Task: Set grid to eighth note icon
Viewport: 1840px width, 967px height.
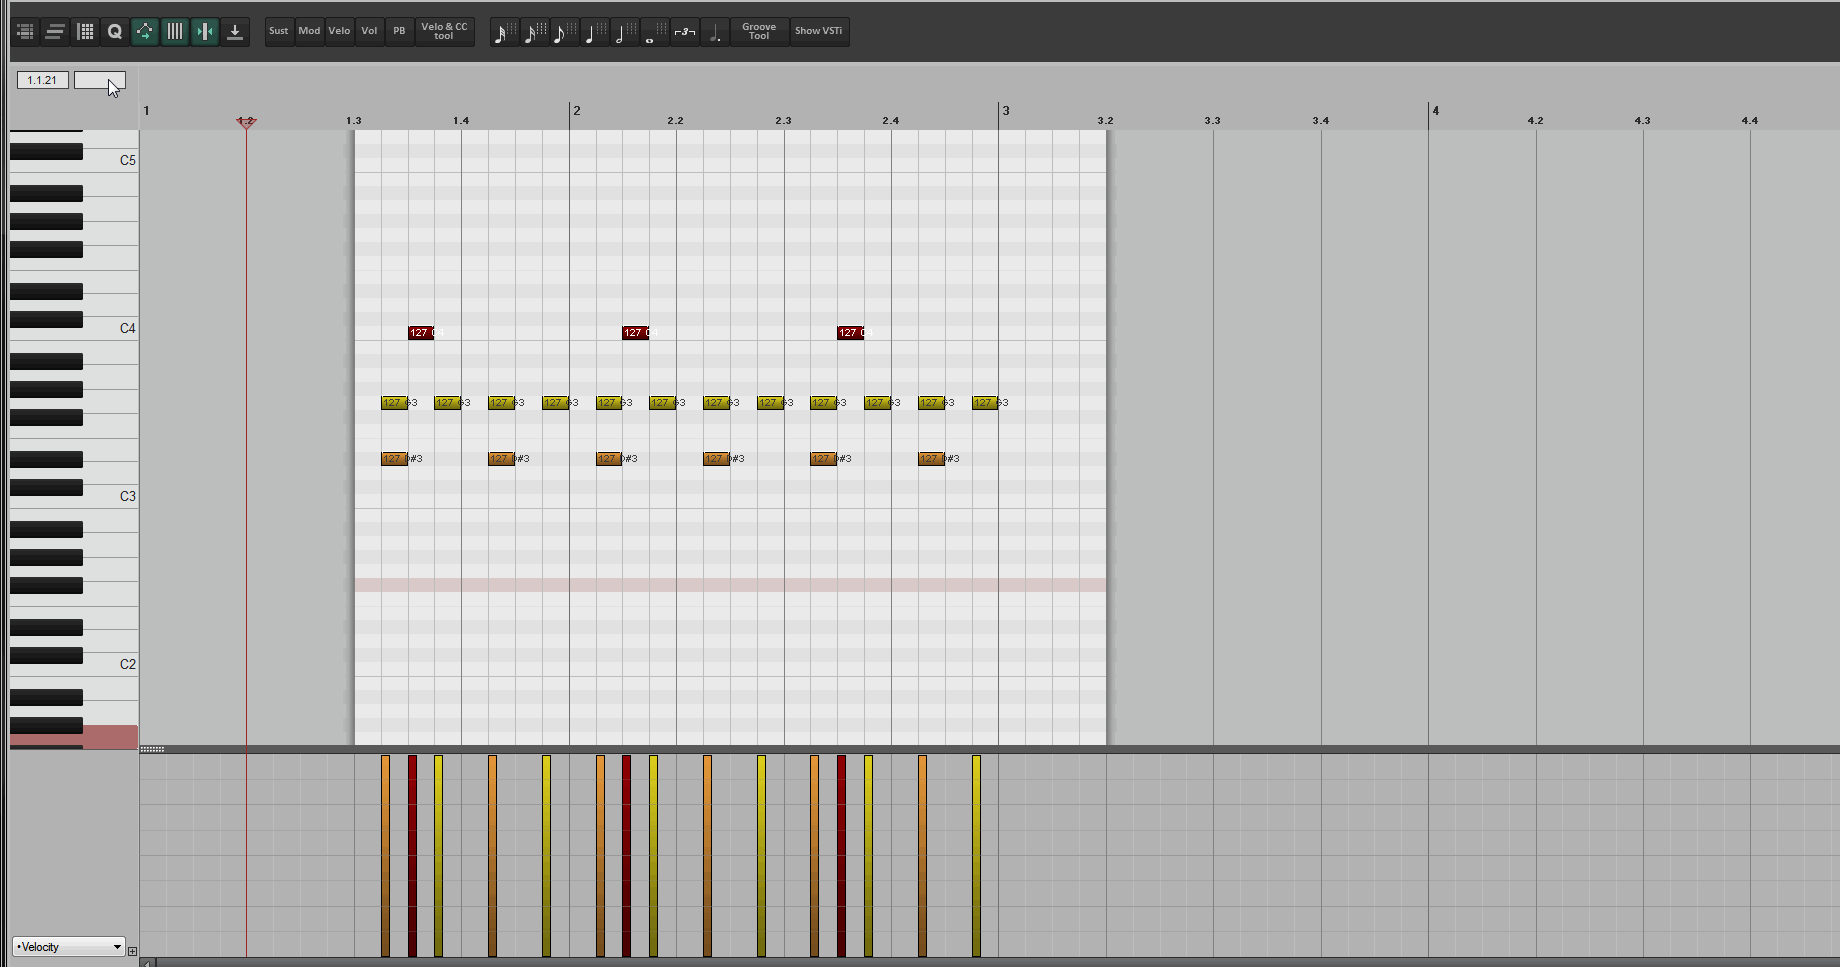Action: click(564, 33)
